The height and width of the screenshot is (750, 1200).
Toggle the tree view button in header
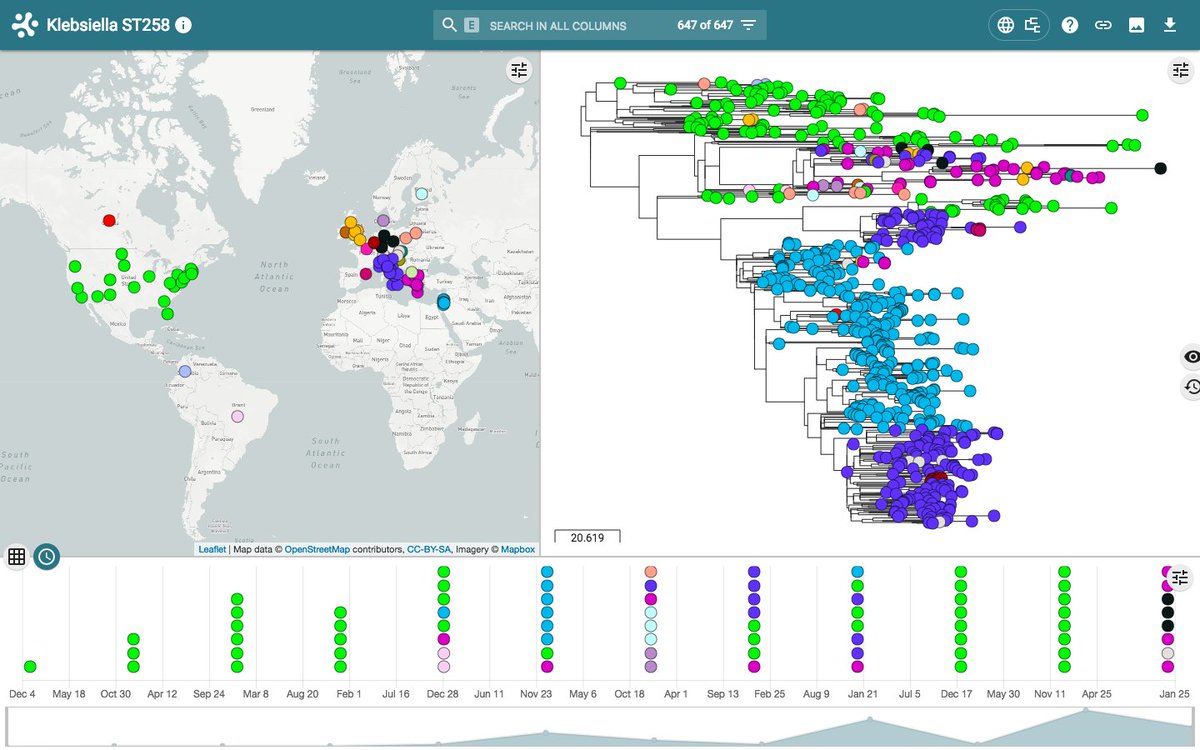click(1033, 25)
